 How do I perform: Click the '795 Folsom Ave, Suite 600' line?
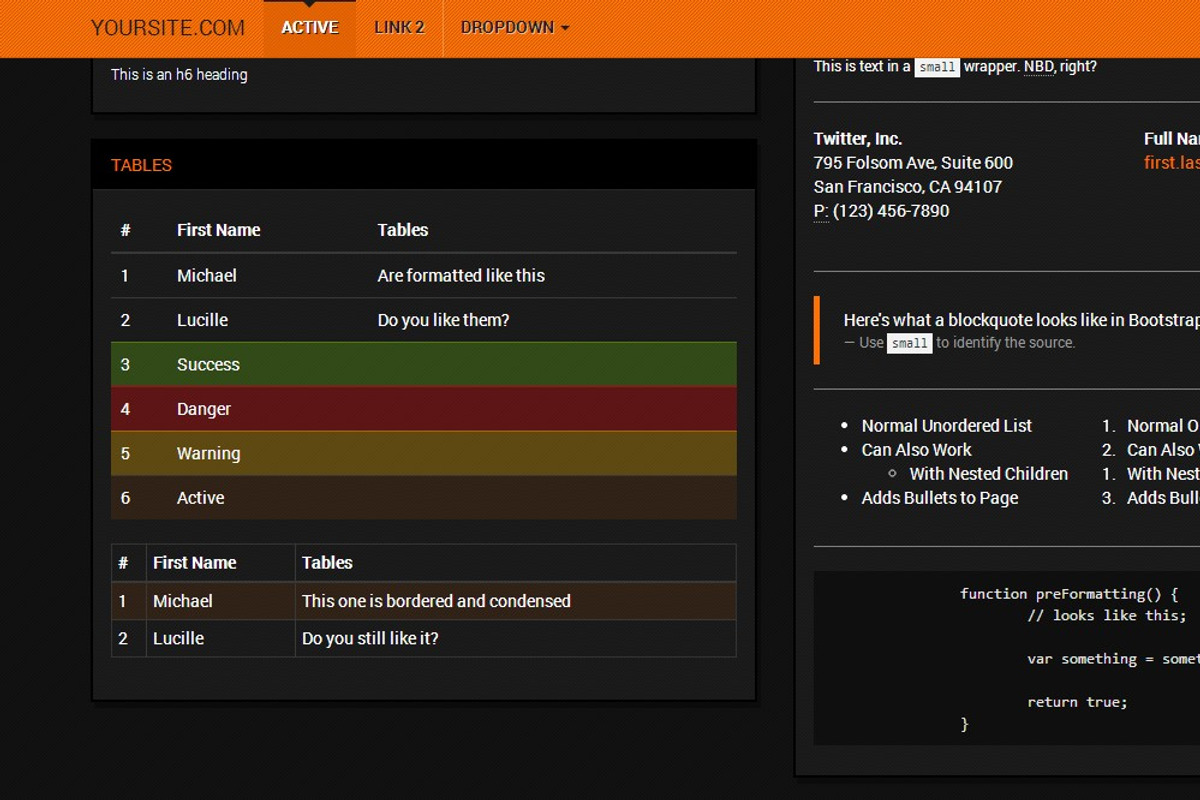[913, 163]
